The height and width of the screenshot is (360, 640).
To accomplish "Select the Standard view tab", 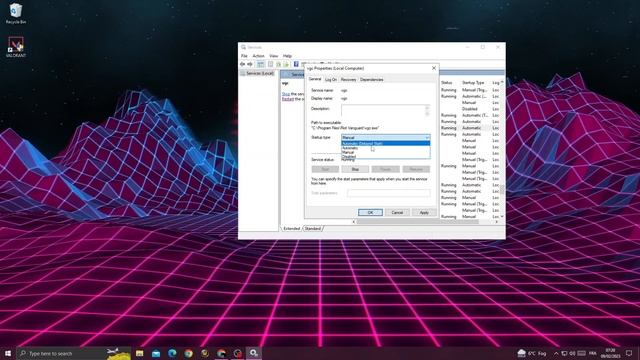I will pyautogui.click(x=313, y=229).
